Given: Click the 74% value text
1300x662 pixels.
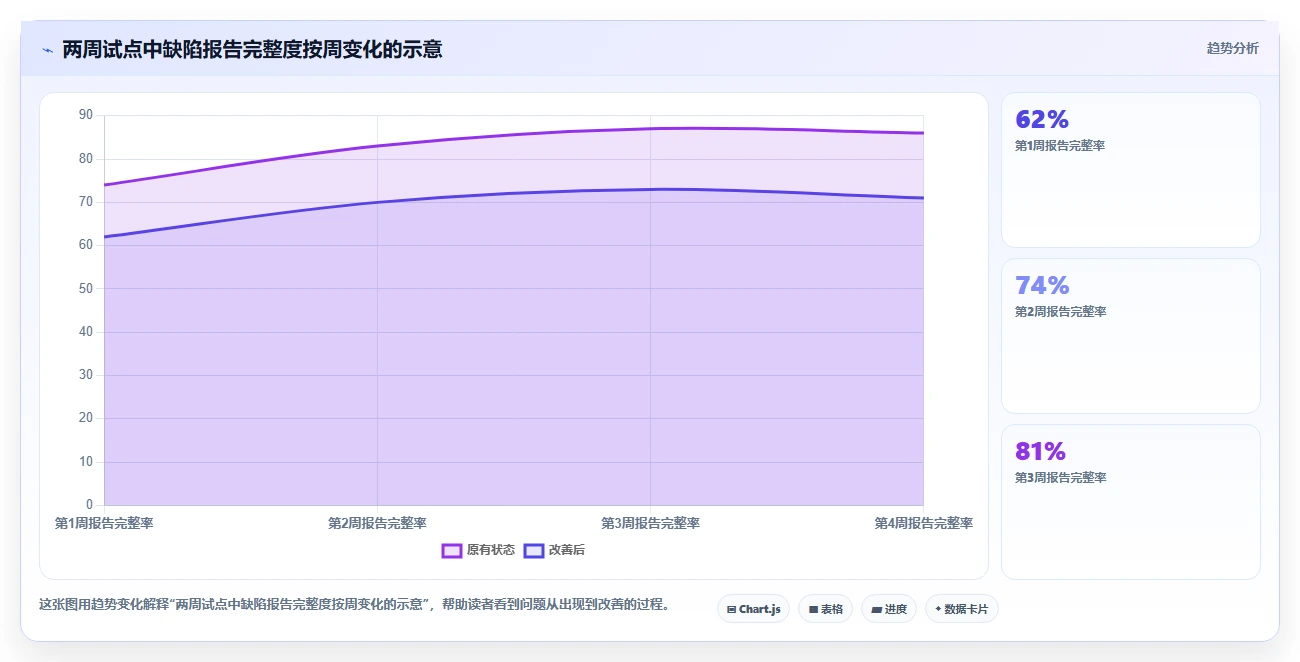Looking at the screenshot, I should 1042,285.
